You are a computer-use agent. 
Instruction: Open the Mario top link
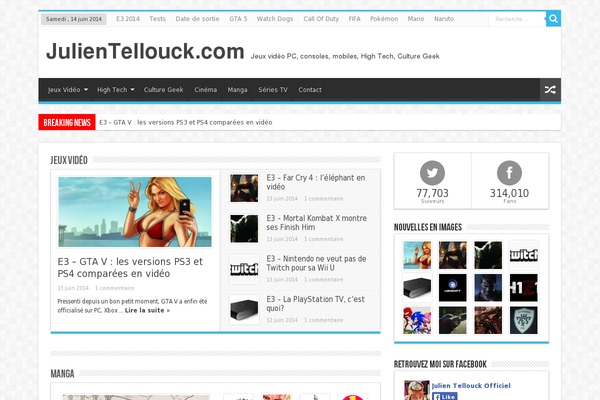[416, 19]
